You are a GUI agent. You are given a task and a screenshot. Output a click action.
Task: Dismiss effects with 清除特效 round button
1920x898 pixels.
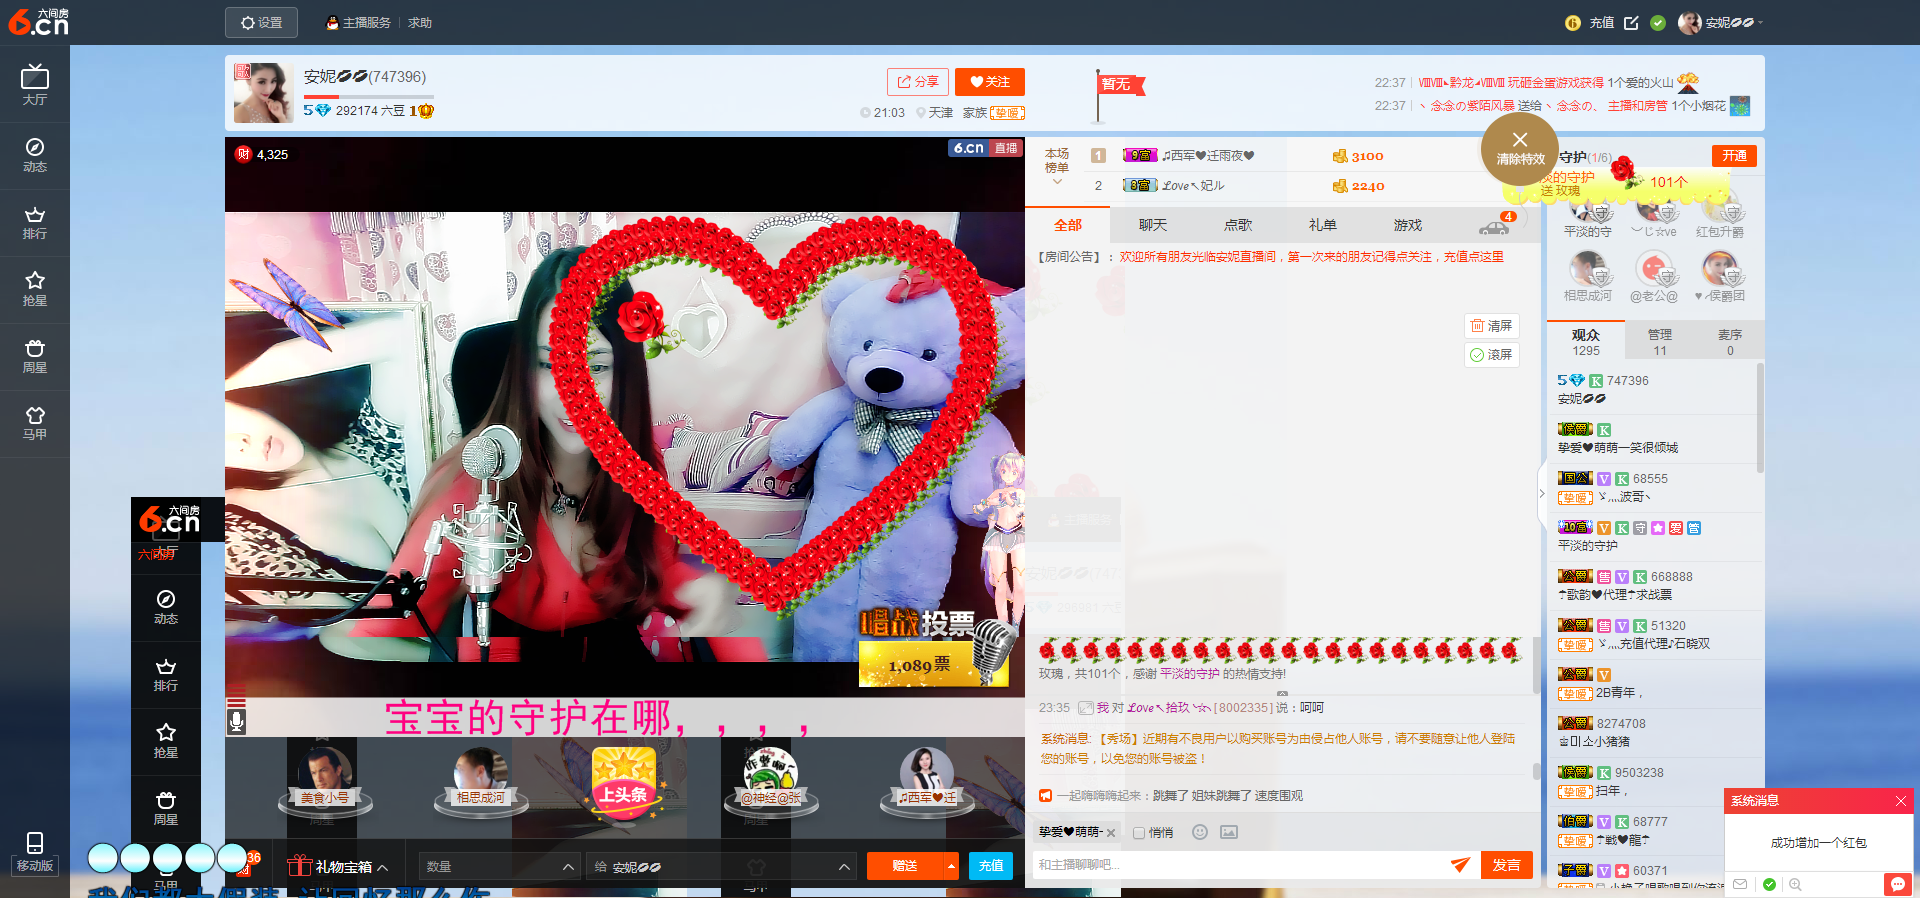coord(1520,148)
